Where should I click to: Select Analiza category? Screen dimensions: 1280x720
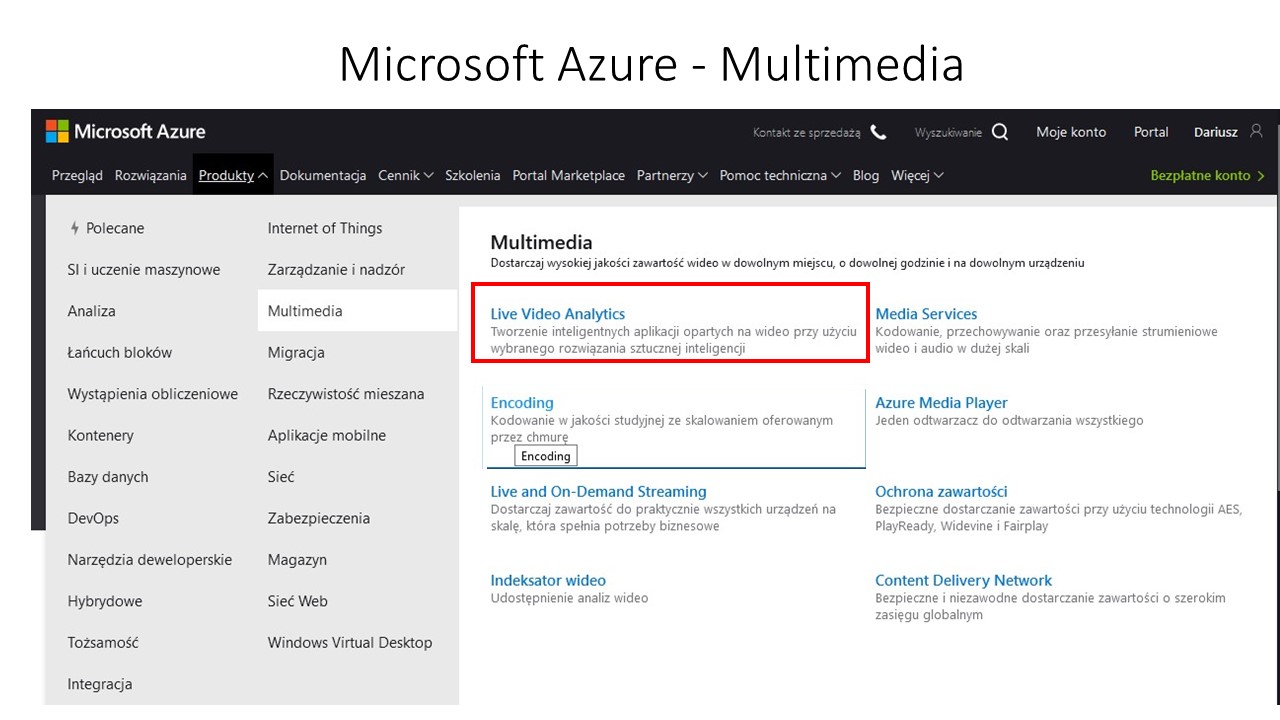click(x=92, y=311)
